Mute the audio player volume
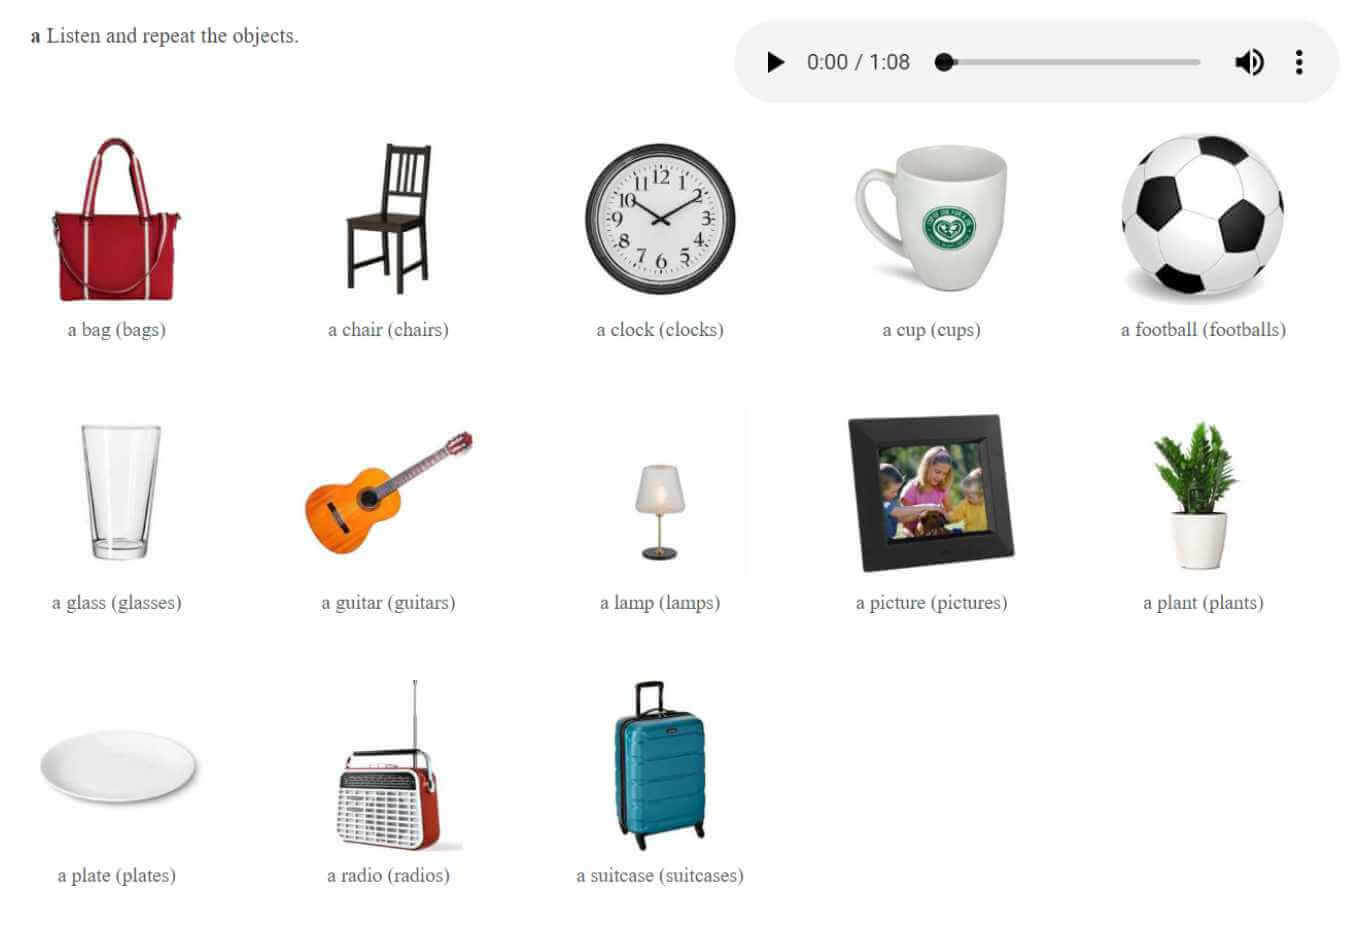 (x=1249, y=62)
